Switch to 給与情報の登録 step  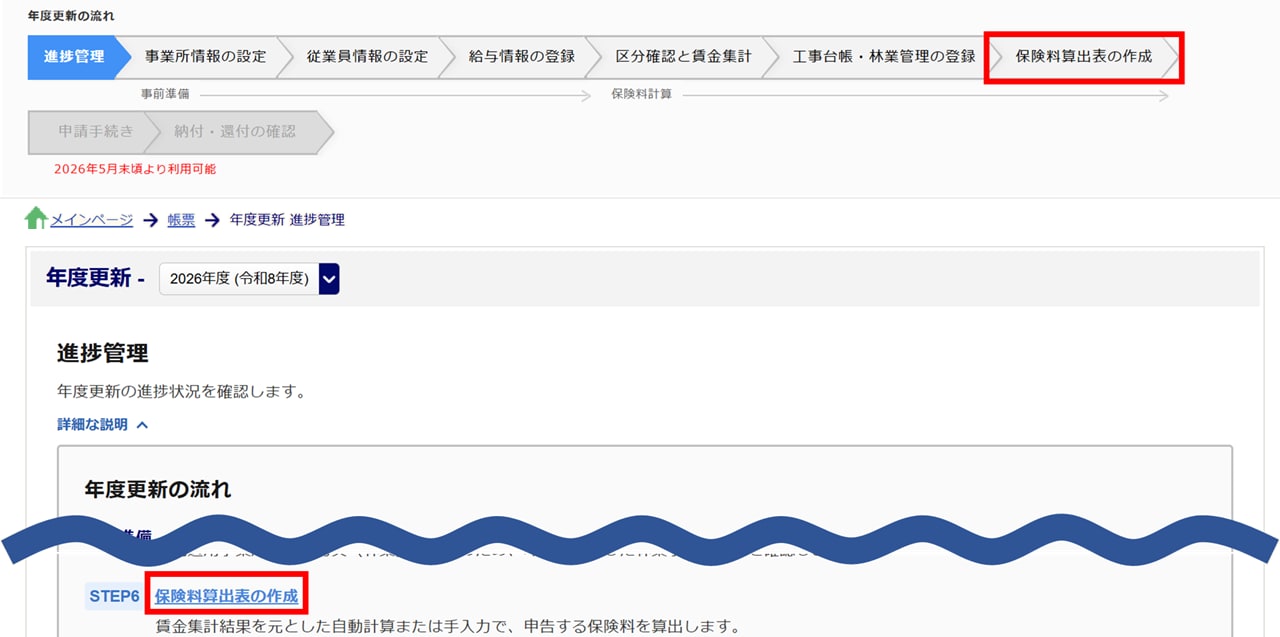click(521, 57)
